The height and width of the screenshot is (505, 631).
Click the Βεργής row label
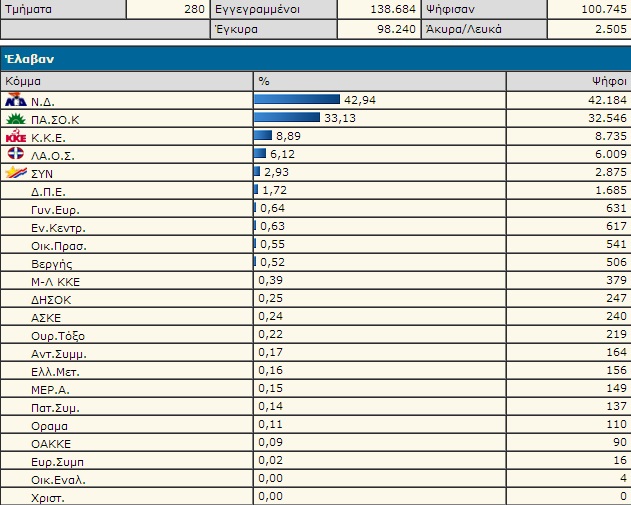(52, 264)
